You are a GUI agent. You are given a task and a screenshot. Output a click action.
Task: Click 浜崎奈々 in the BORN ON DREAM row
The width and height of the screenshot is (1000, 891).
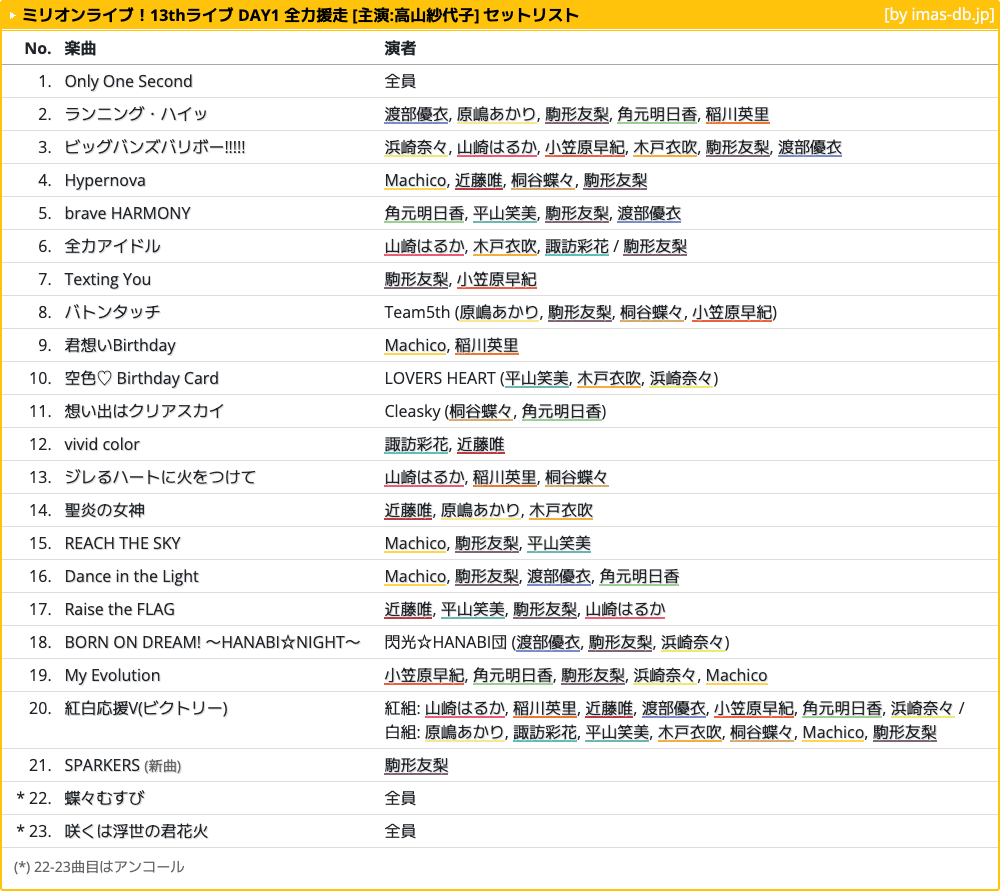(x=693, y=642)
